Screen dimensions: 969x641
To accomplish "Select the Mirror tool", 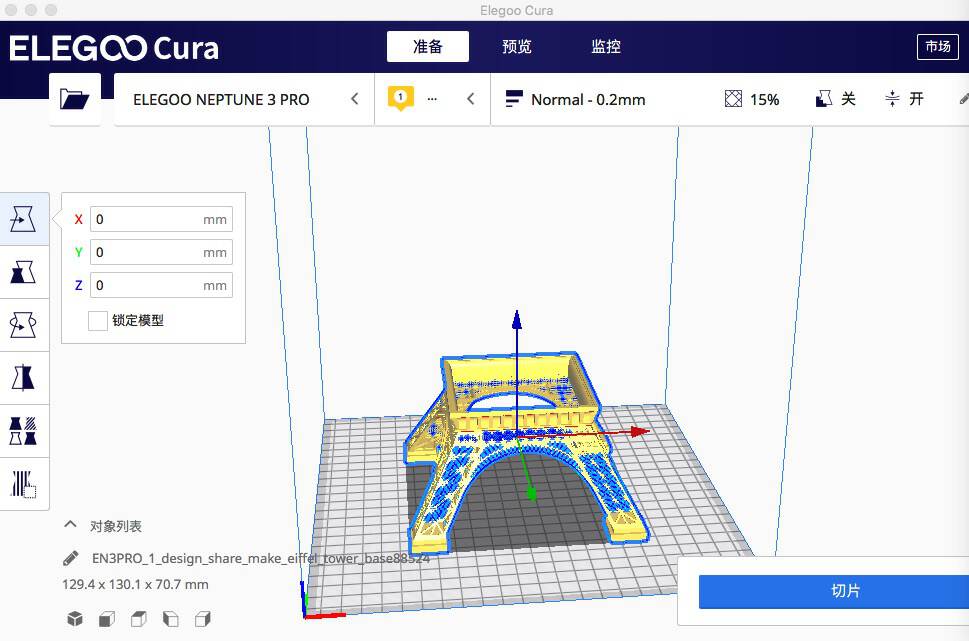I will pos(23,378).
